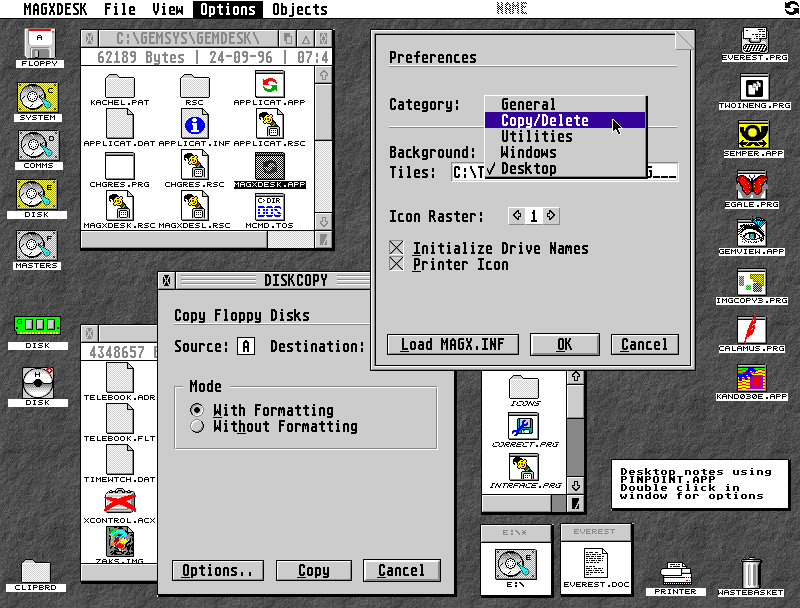Select the CLIPBRD folder icon

36,572
